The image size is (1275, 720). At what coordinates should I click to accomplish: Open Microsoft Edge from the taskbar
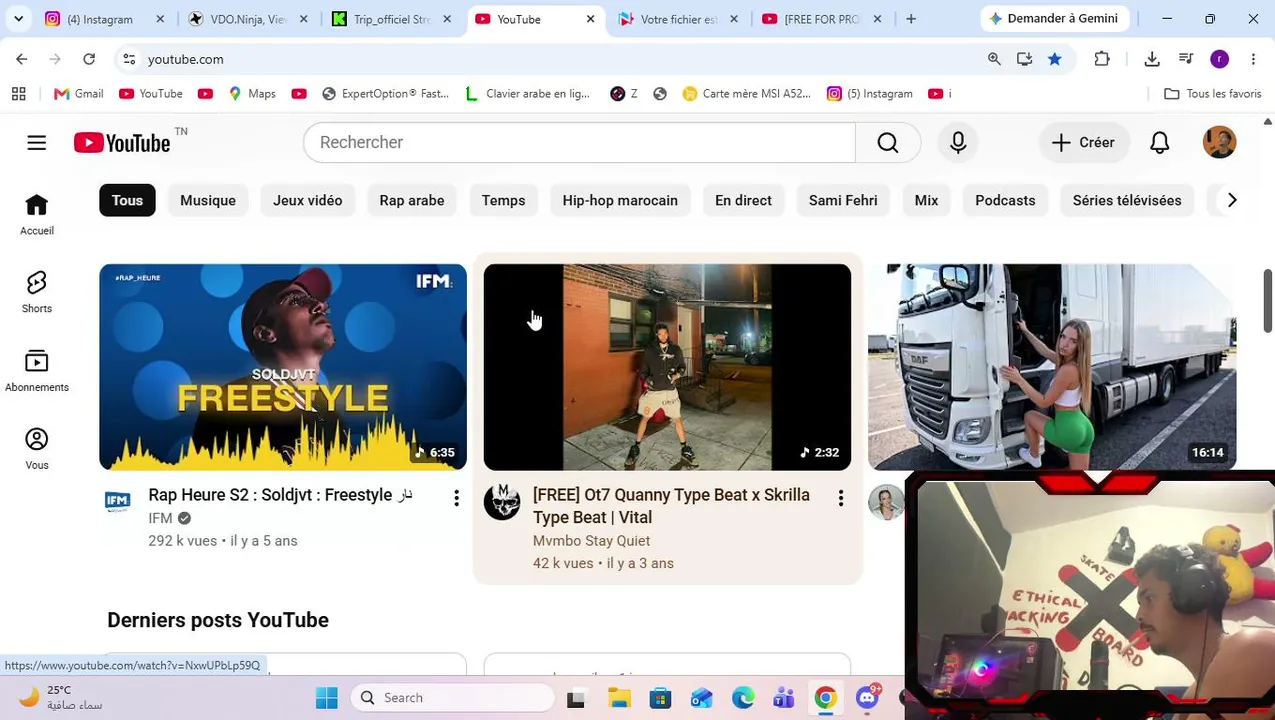point(743,698)
